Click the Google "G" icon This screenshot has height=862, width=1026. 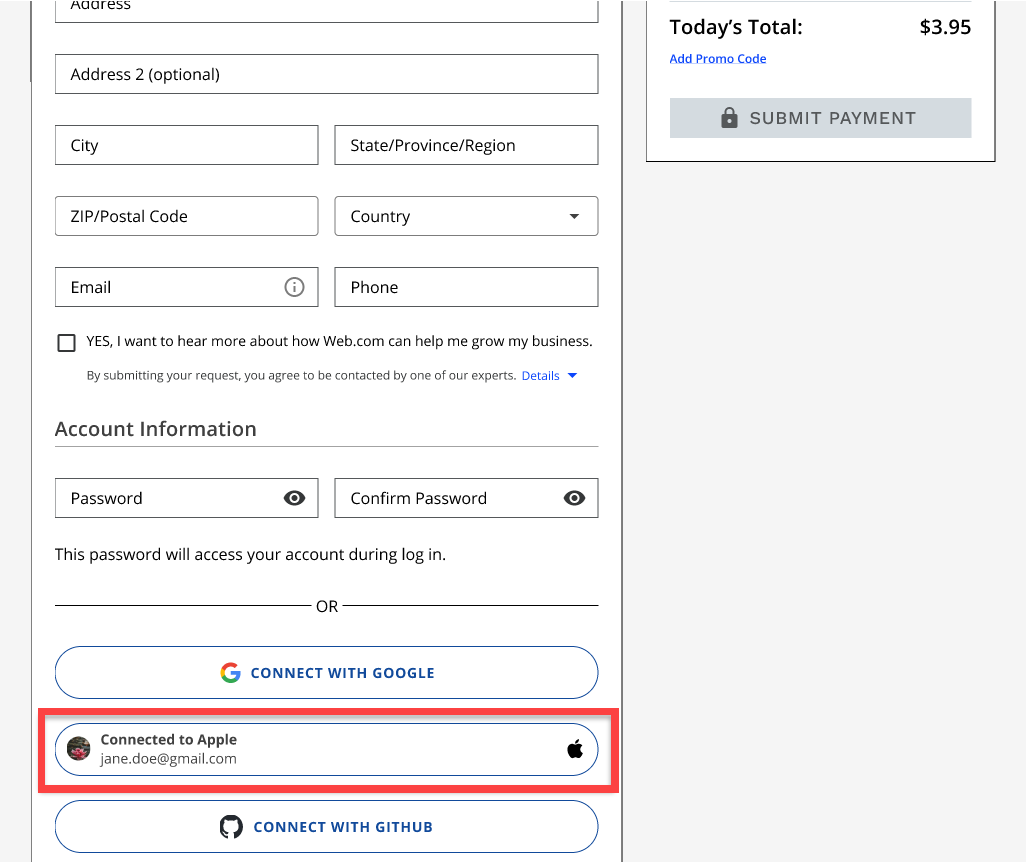(x=230, y=672)
